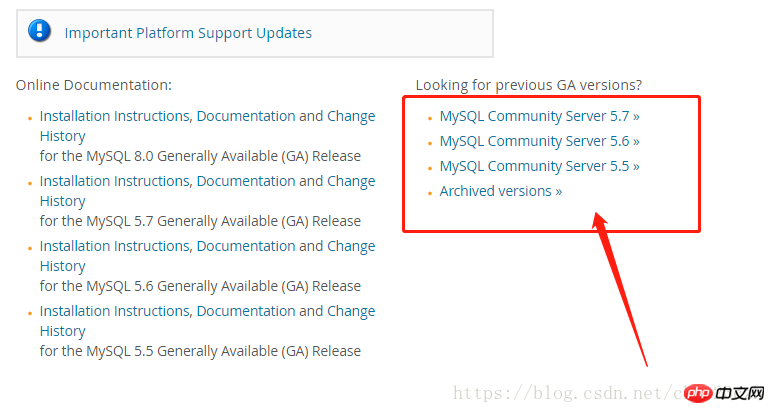Click "for the MySQL 5.5" GA Release text
The image size is (775, 413).
[x=200, y=351]
